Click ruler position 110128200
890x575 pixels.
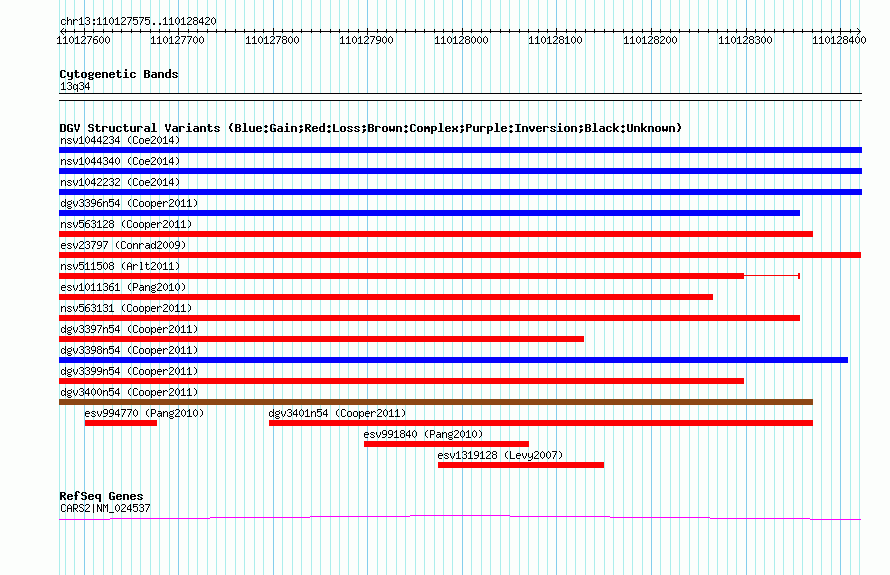(650, 40)
